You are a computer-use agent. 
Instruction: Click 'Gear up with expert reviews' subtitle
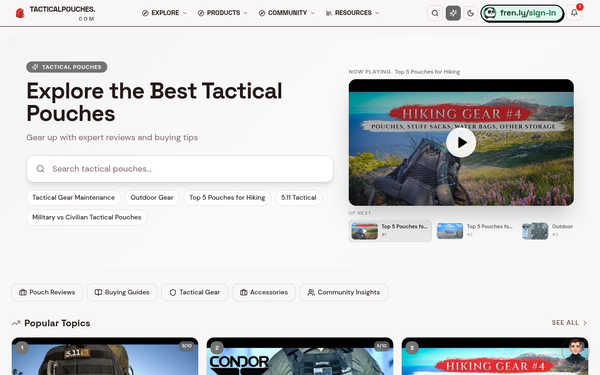112,137
